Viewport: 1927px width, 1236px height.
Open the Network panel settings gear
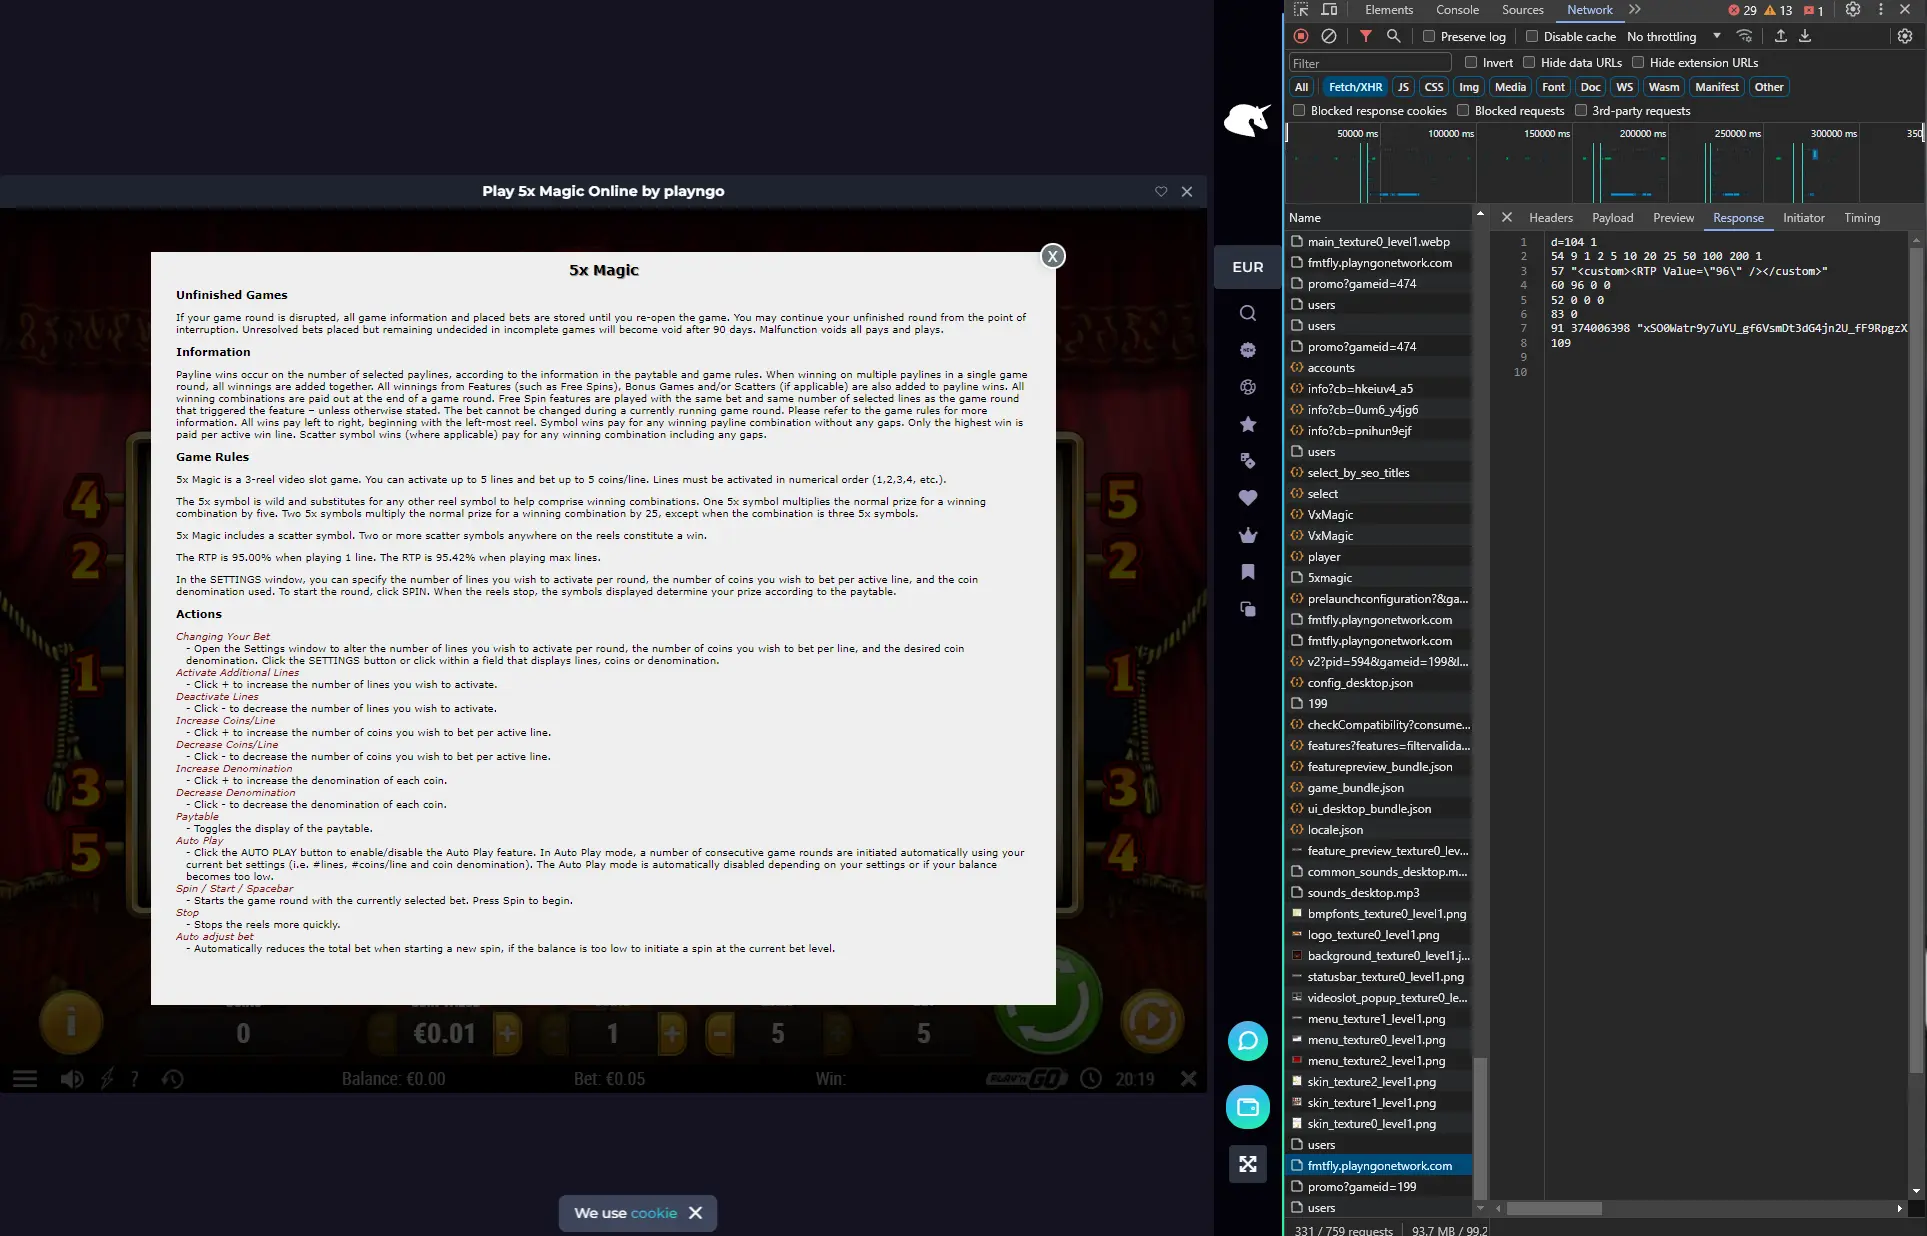(1905, 36)
